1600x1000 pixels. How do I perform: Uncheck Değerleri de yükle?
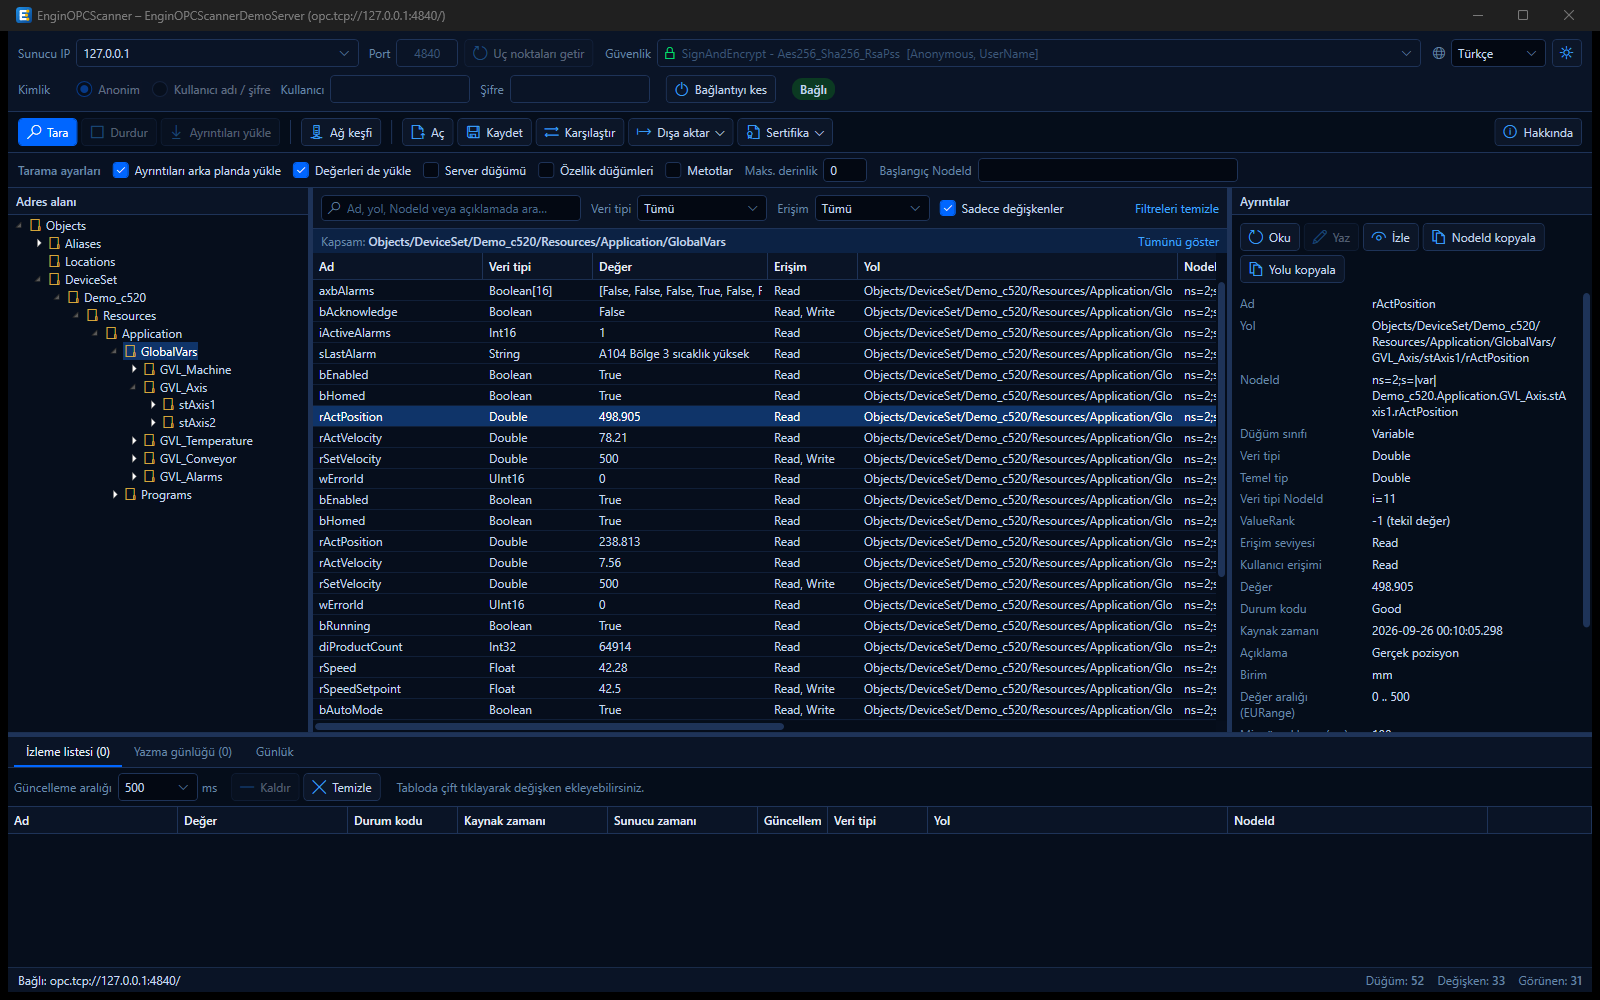coord(301,170)
